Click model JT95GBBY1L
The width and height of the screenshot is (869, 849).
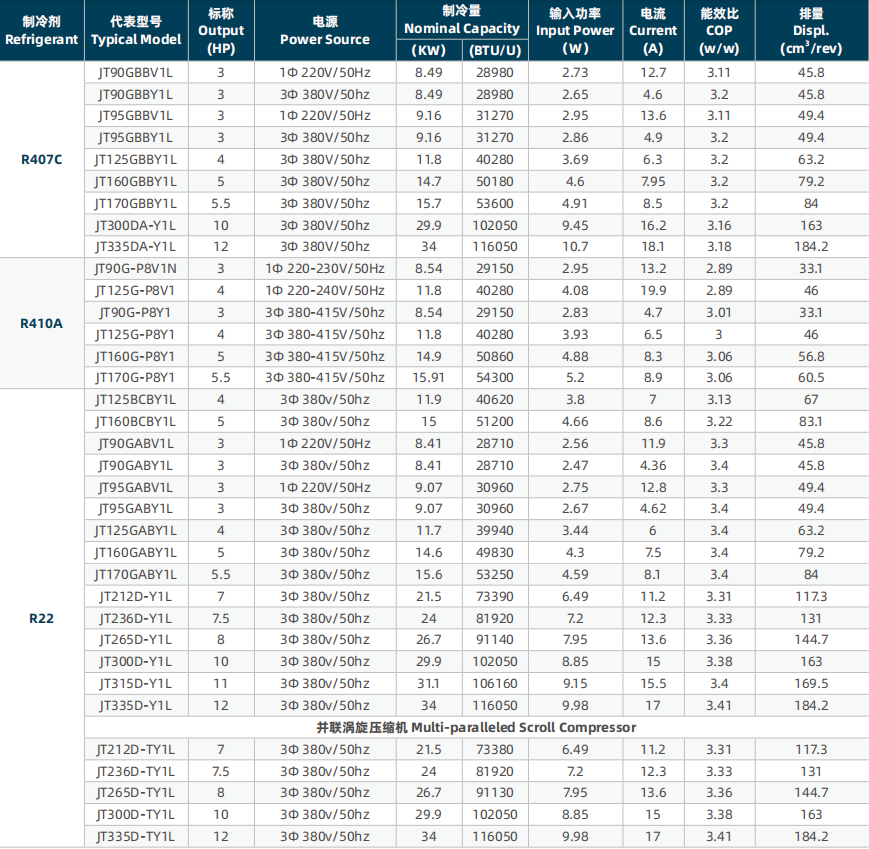coord(136,137)
